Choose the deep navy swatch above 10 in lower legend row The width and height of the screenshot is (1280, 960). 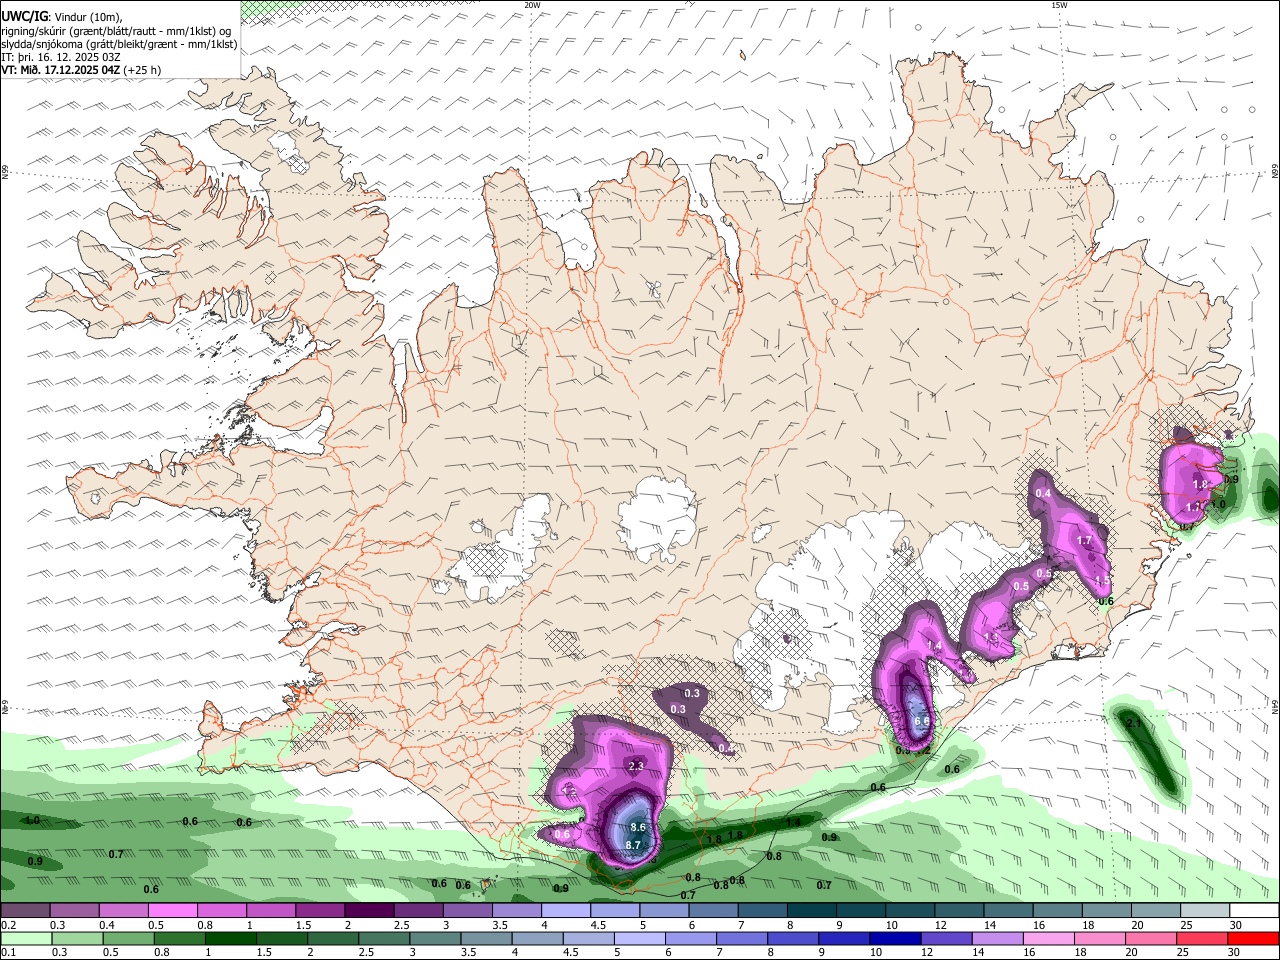895,938
